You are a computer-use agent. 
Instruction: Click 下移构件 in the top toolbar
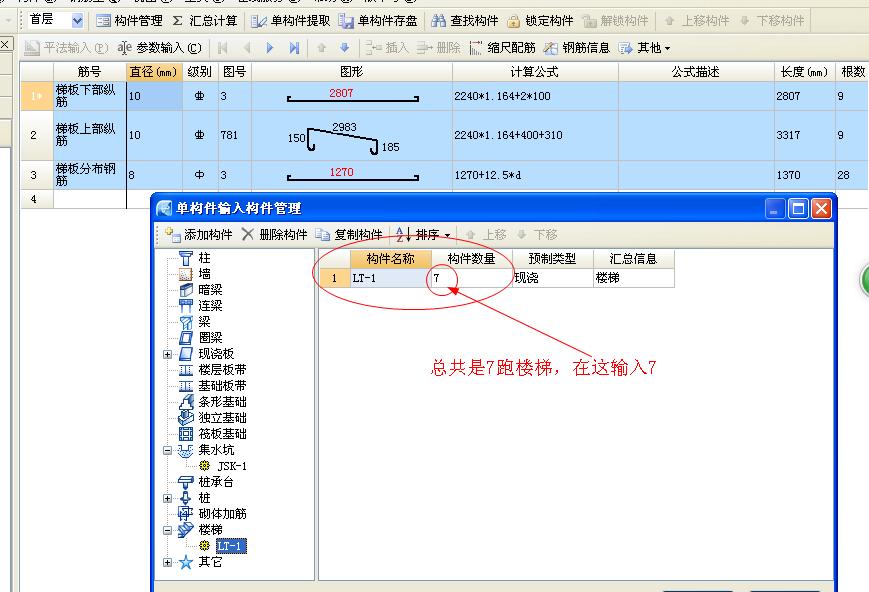click(771, 21)
